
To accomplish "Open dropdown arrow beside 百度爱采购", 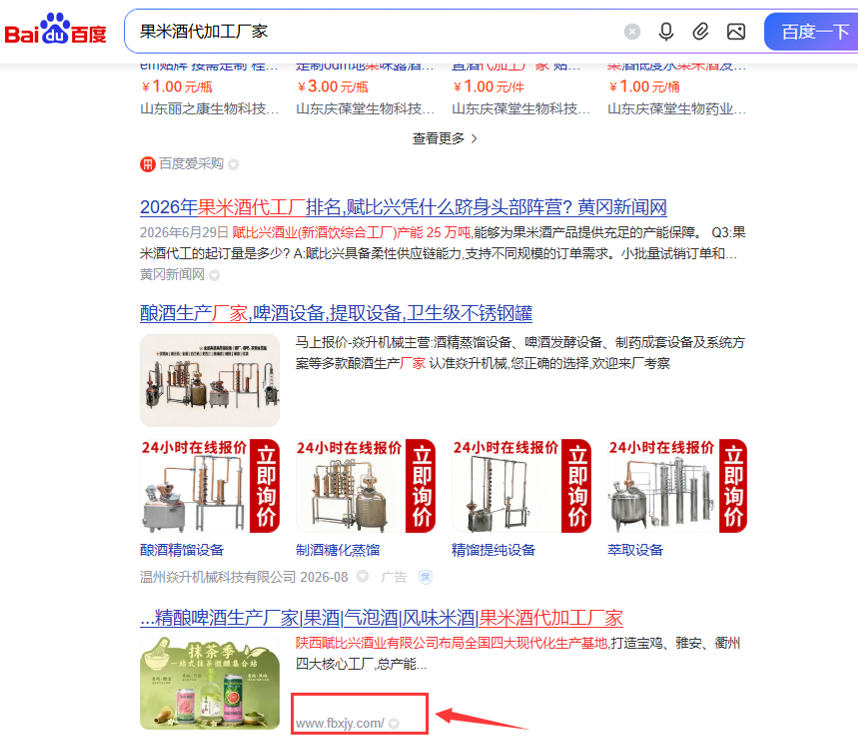I will click(x=234, y=164).
